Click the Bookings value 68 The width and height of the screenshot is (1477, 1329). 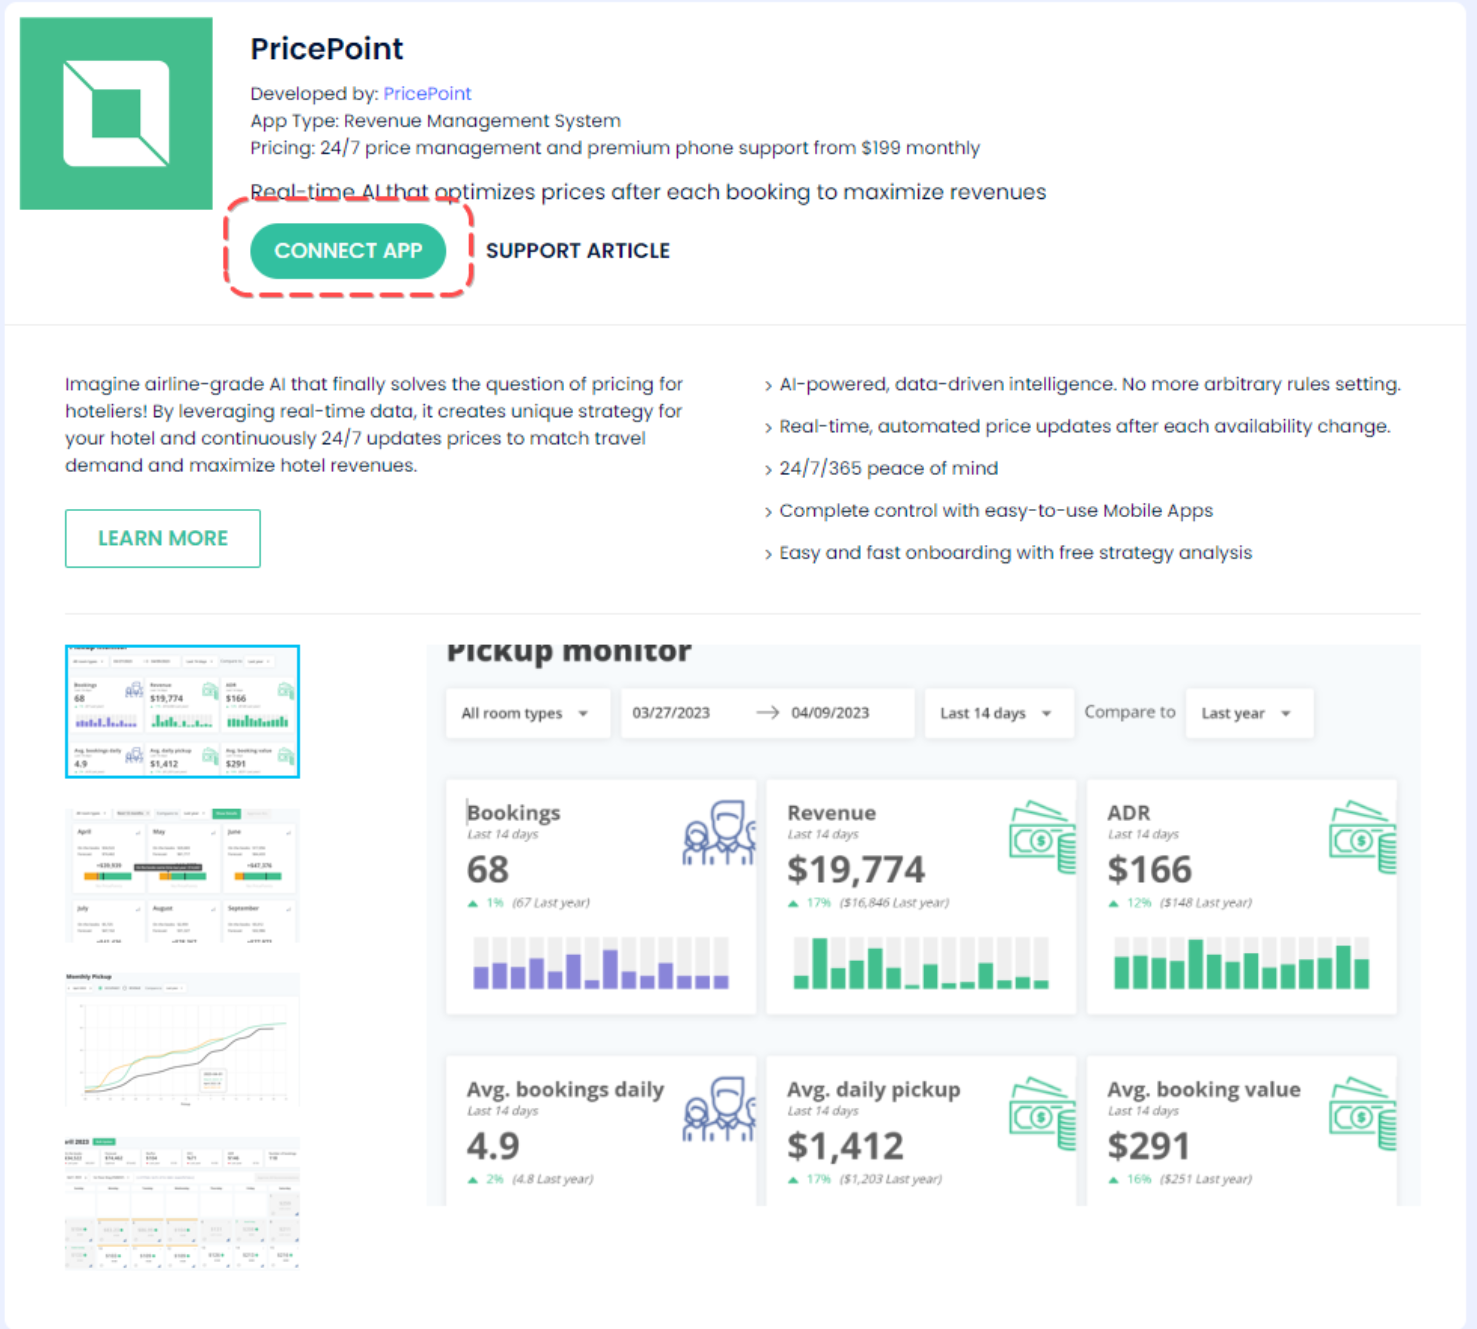[x=488, y=870]
